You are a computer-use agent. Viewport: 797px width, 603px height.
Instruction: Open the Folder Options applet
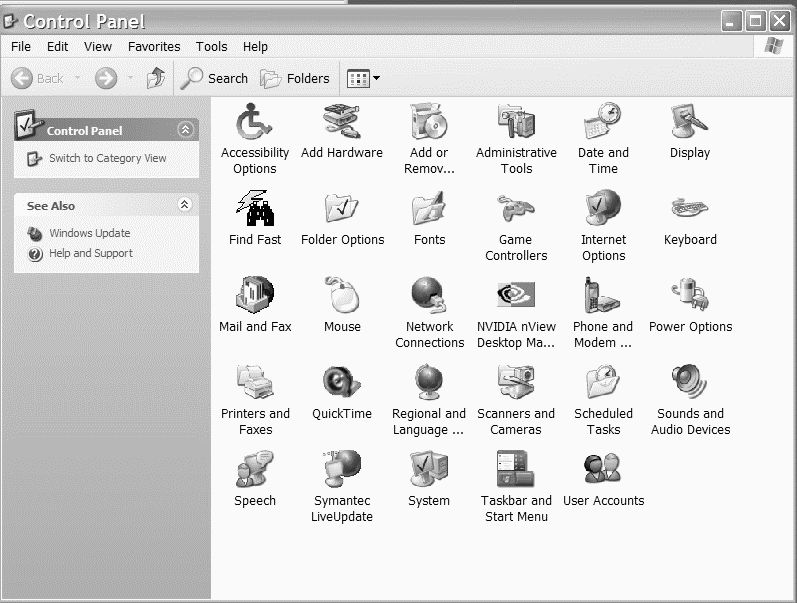tap(342, 211)
